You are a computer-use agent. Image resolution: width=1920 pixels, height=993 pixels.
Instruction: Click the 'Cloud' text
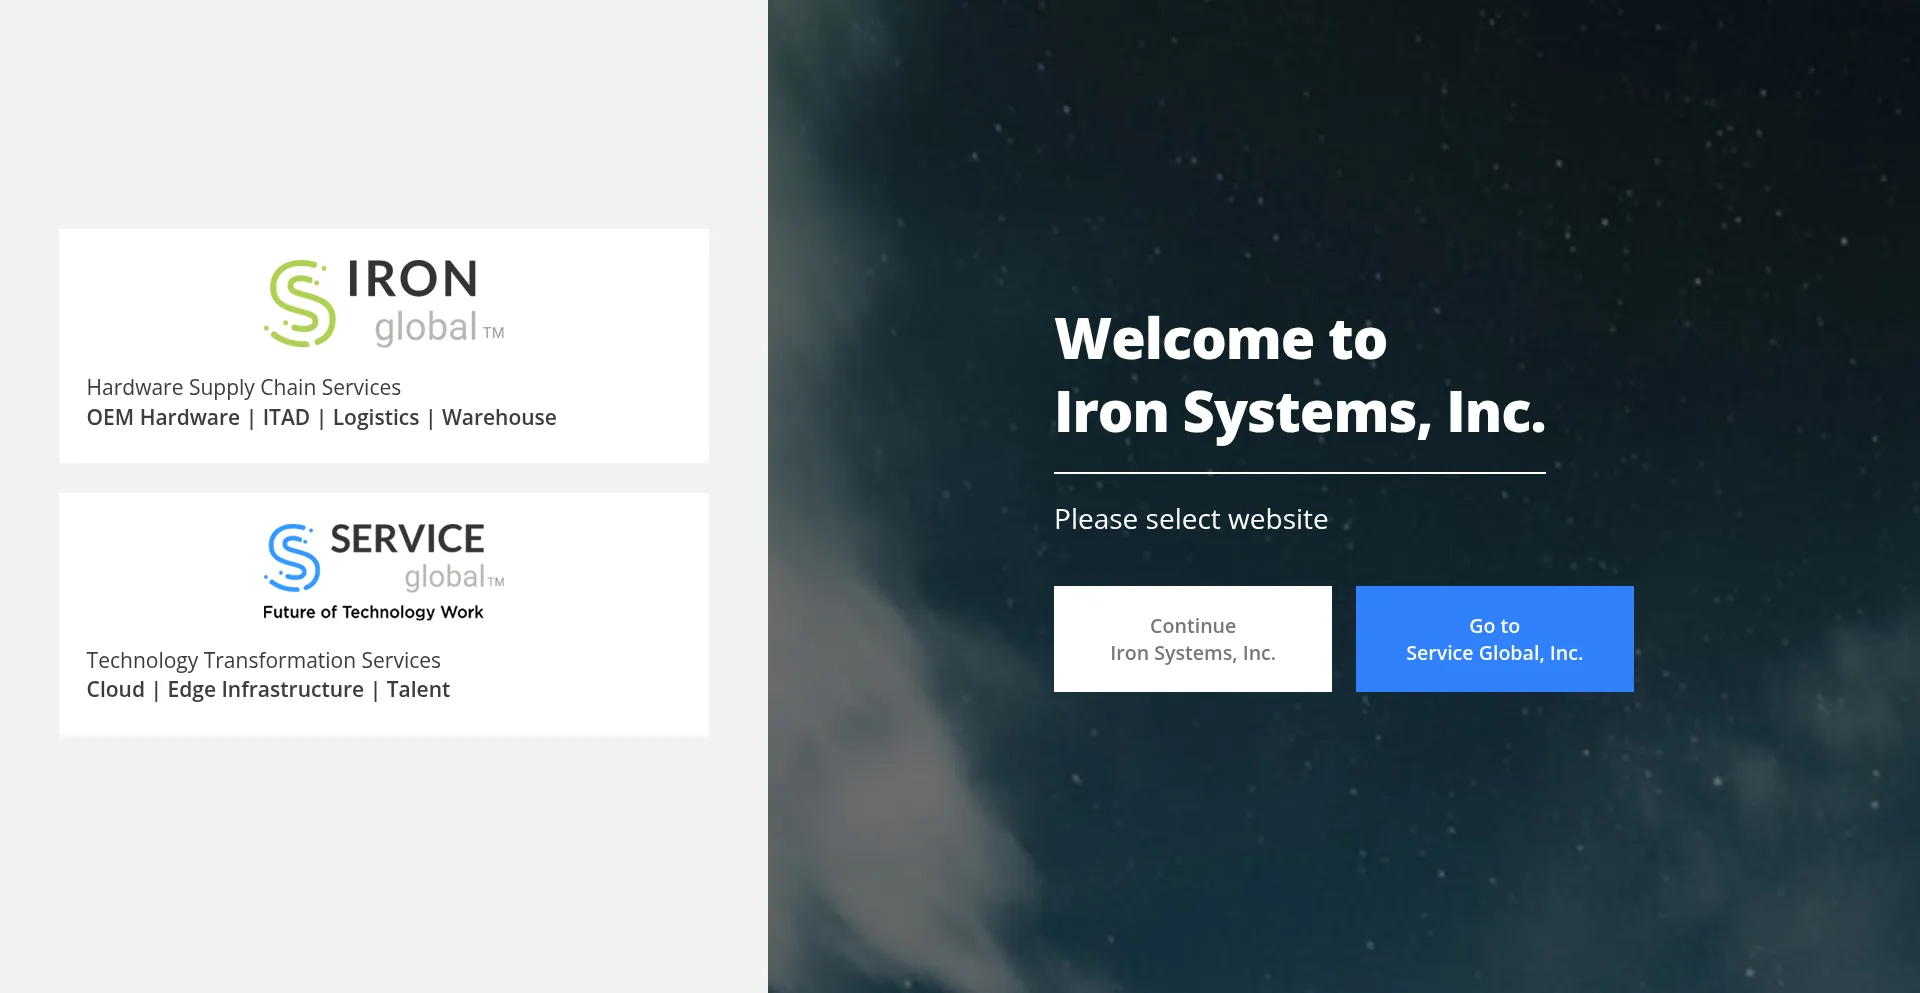pos(116,690)
